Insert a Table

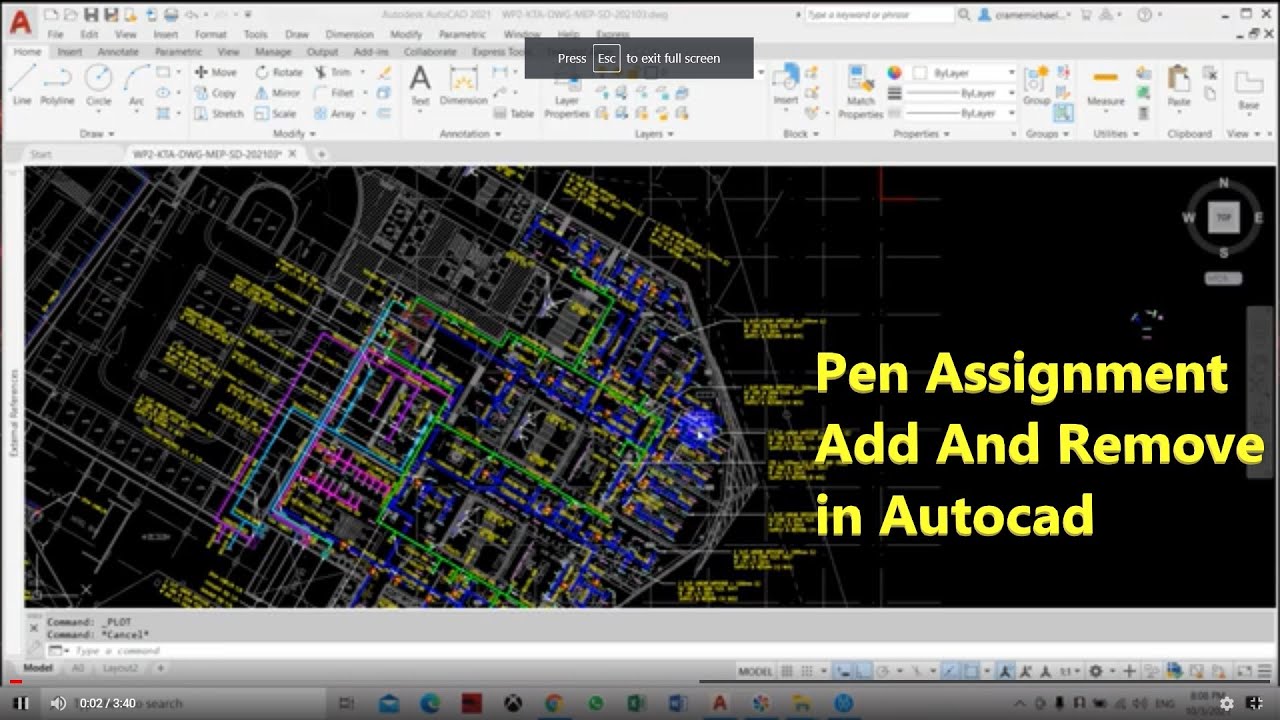514,114
